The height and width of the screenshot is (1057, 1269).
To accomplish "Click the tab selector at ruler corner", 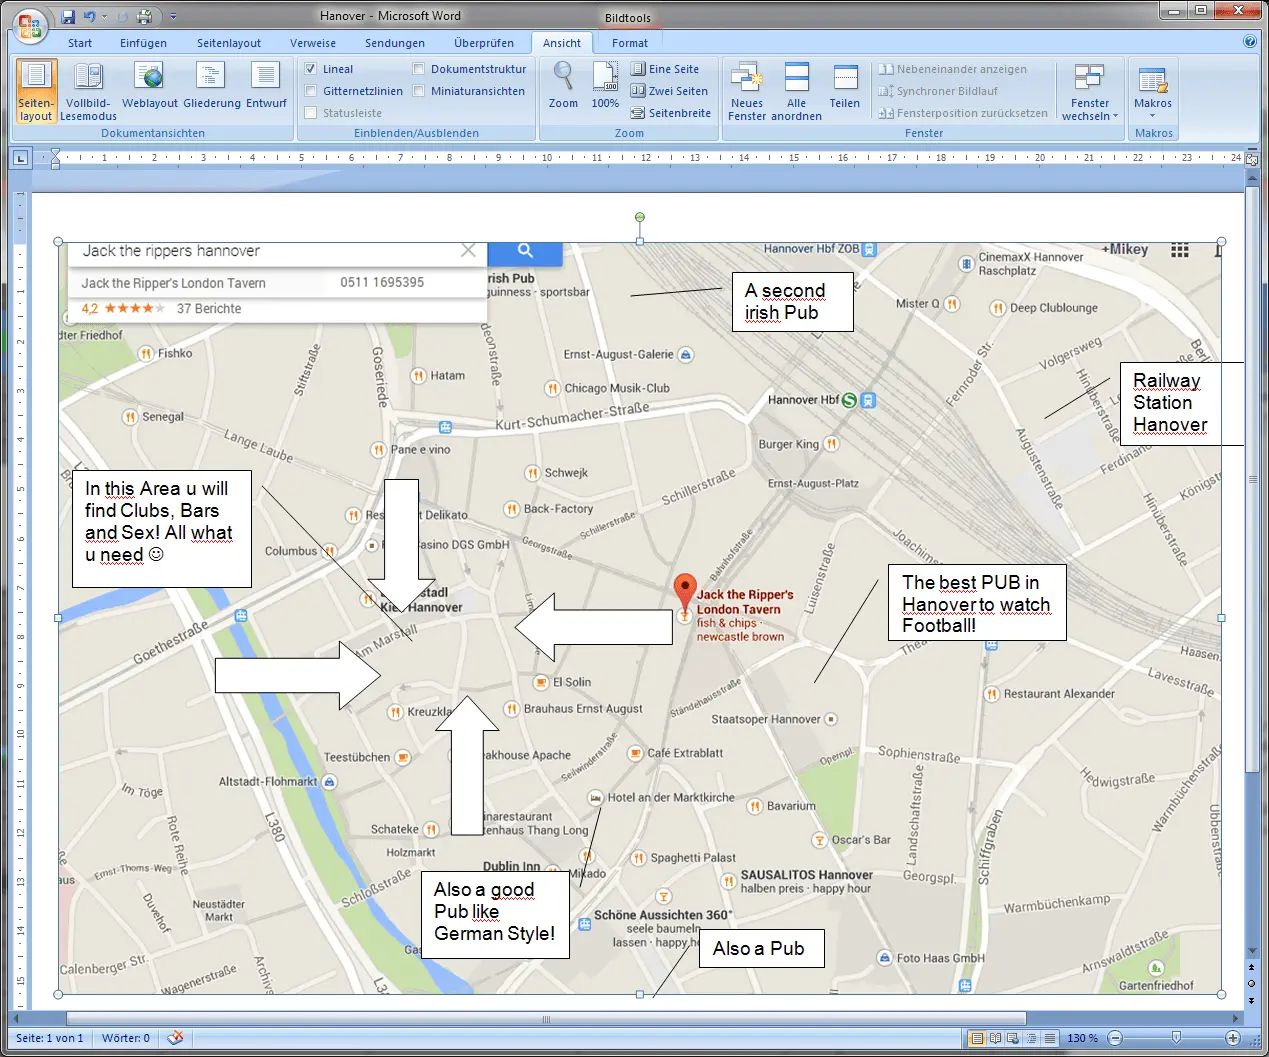I will click(x=20, y=158).
